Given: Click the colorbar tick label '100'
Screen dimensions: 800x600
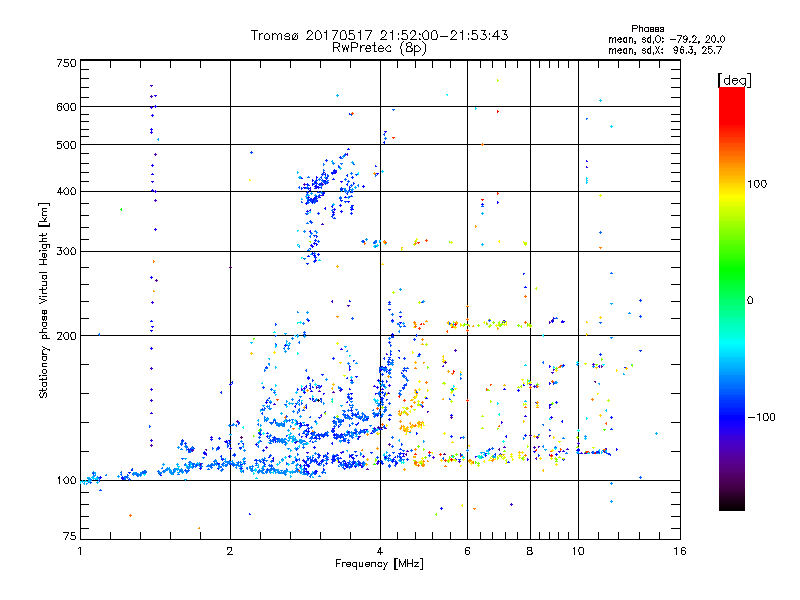Looking at the screenshot, I should pos(757,184).
